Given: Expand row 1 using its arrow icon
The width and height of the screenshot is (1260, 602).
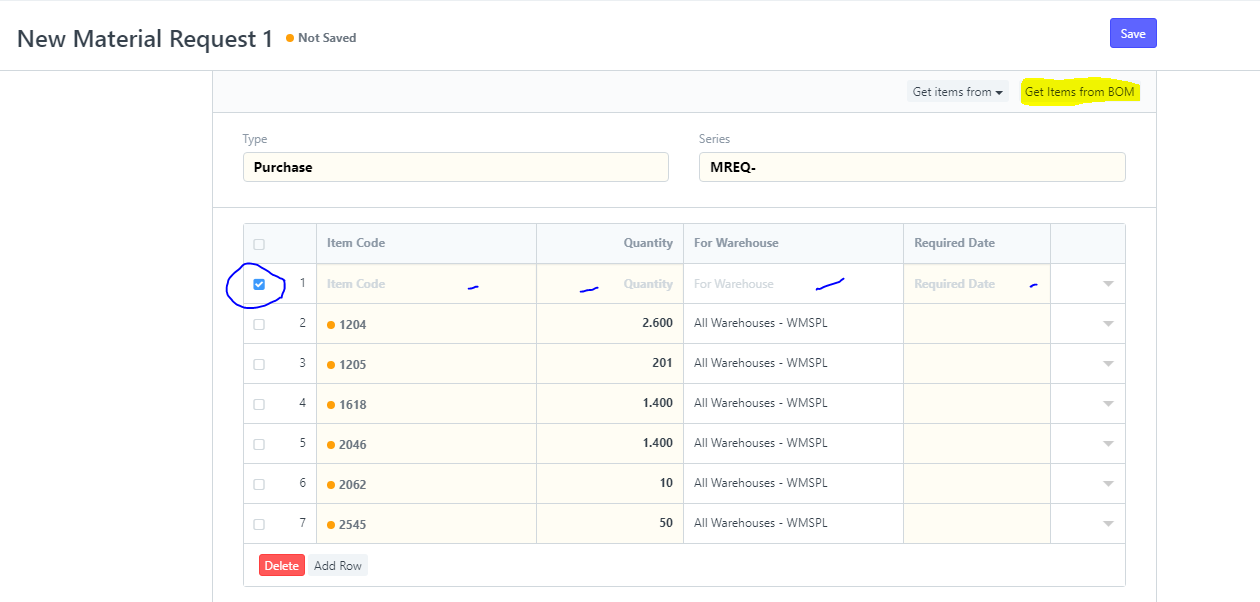Looking at the screenshot, I should tap(1107, 284).
